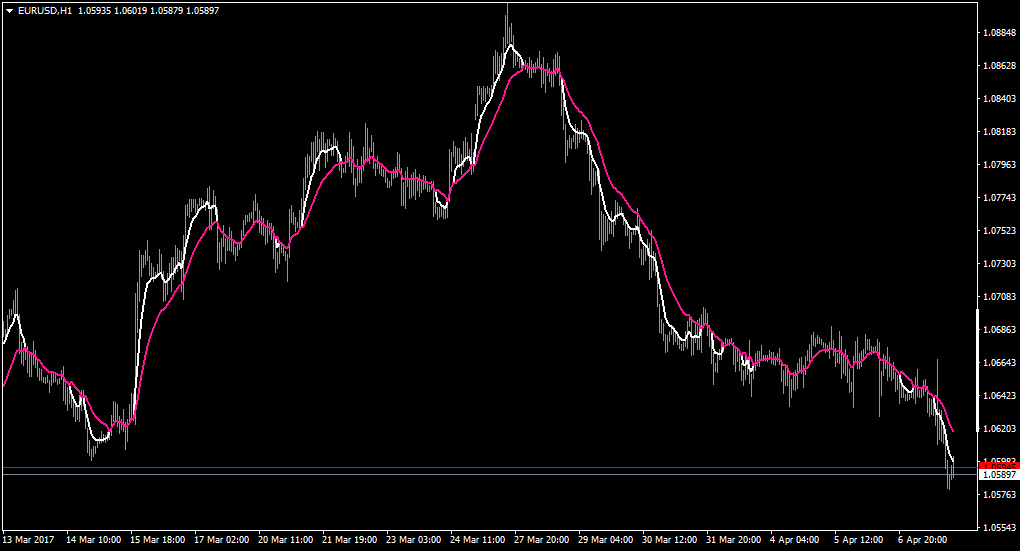The height and width of the screenshot is (551, 1020).
Task: Click the 27 Mar 20:00 time label
Action: [541, 540]
